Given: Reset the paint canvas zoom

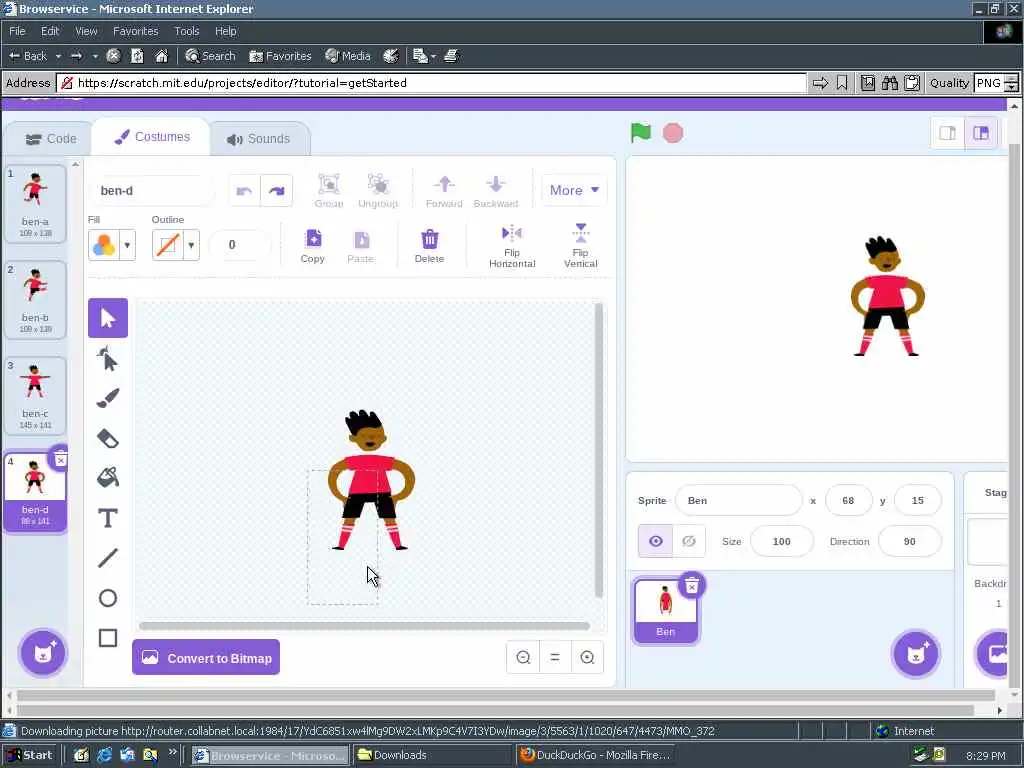Looking at the screenshot, I should point(555,658).
